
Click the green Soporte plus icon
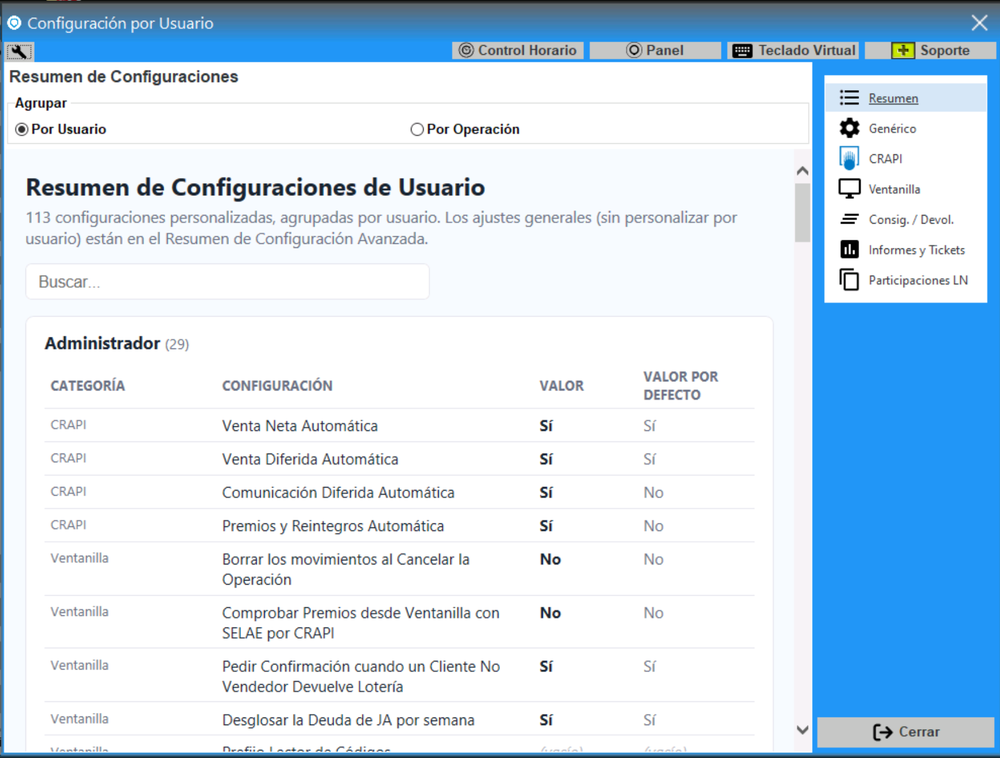tap(903, 50)
